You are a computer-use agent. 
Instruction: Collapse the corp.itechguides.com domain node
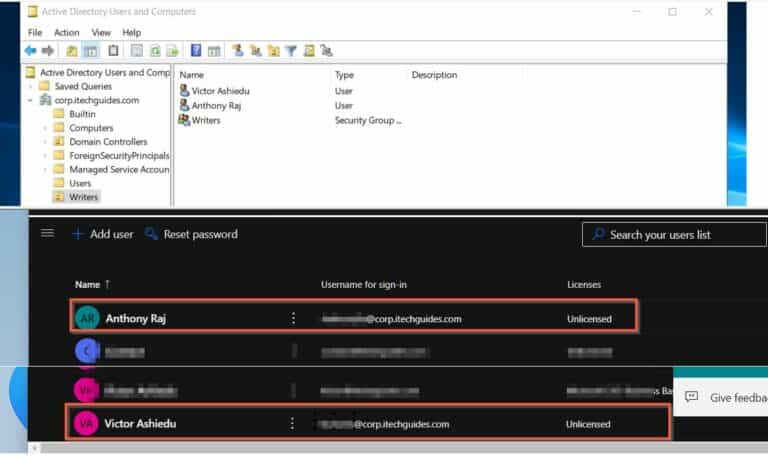[30, 100]
